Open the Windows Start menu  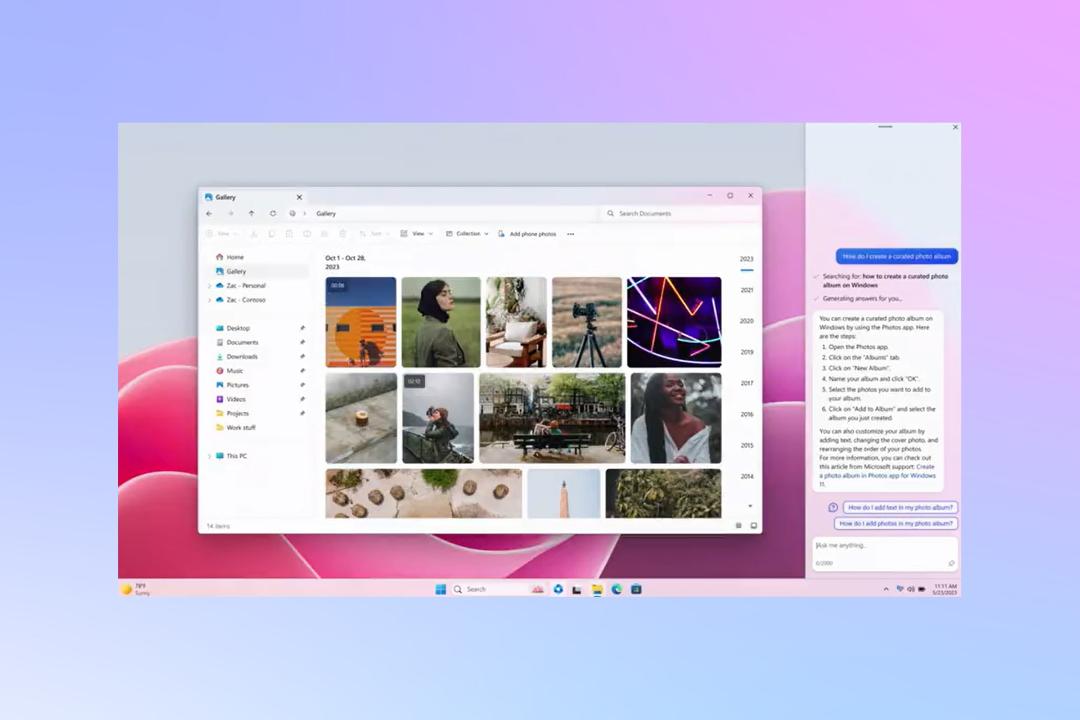[x=441, y=589]
